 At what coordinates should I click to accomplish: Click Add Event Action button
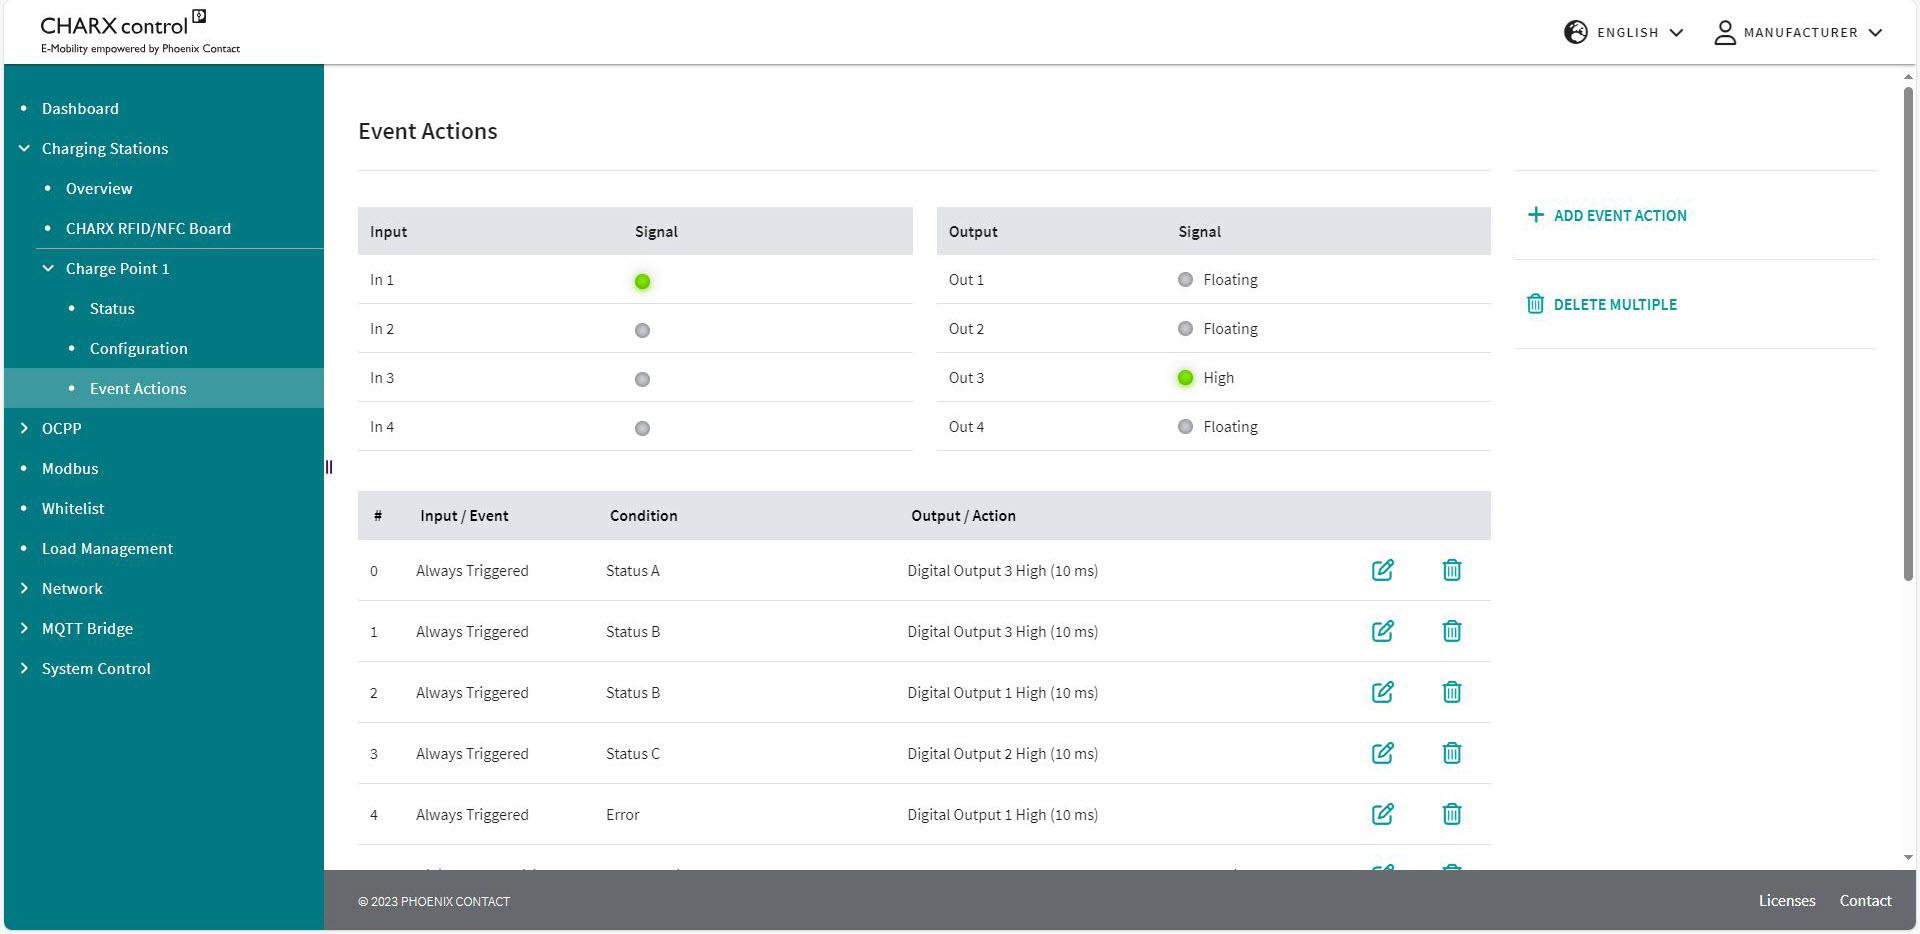click(1607, 215)
